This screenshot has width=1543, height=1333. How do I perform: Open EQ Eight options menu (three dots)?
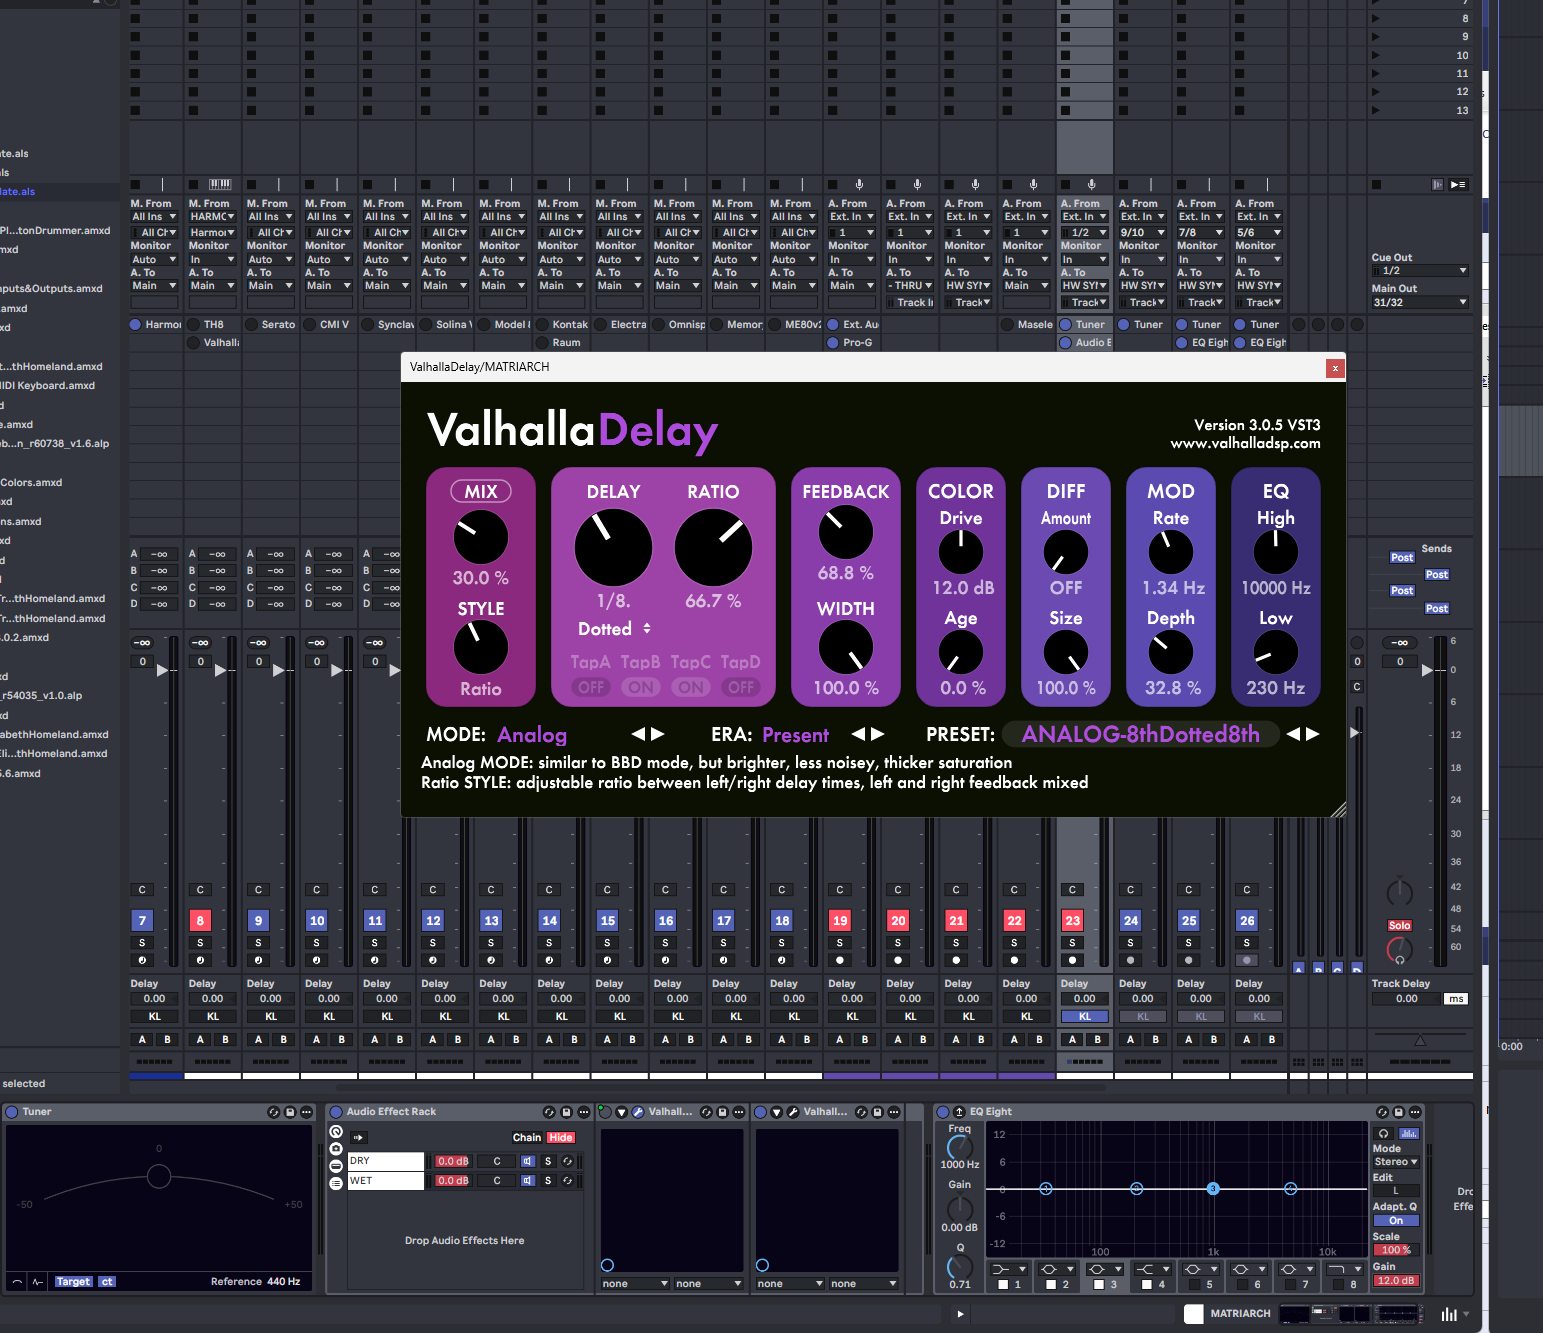(x=1415, y=1112)
